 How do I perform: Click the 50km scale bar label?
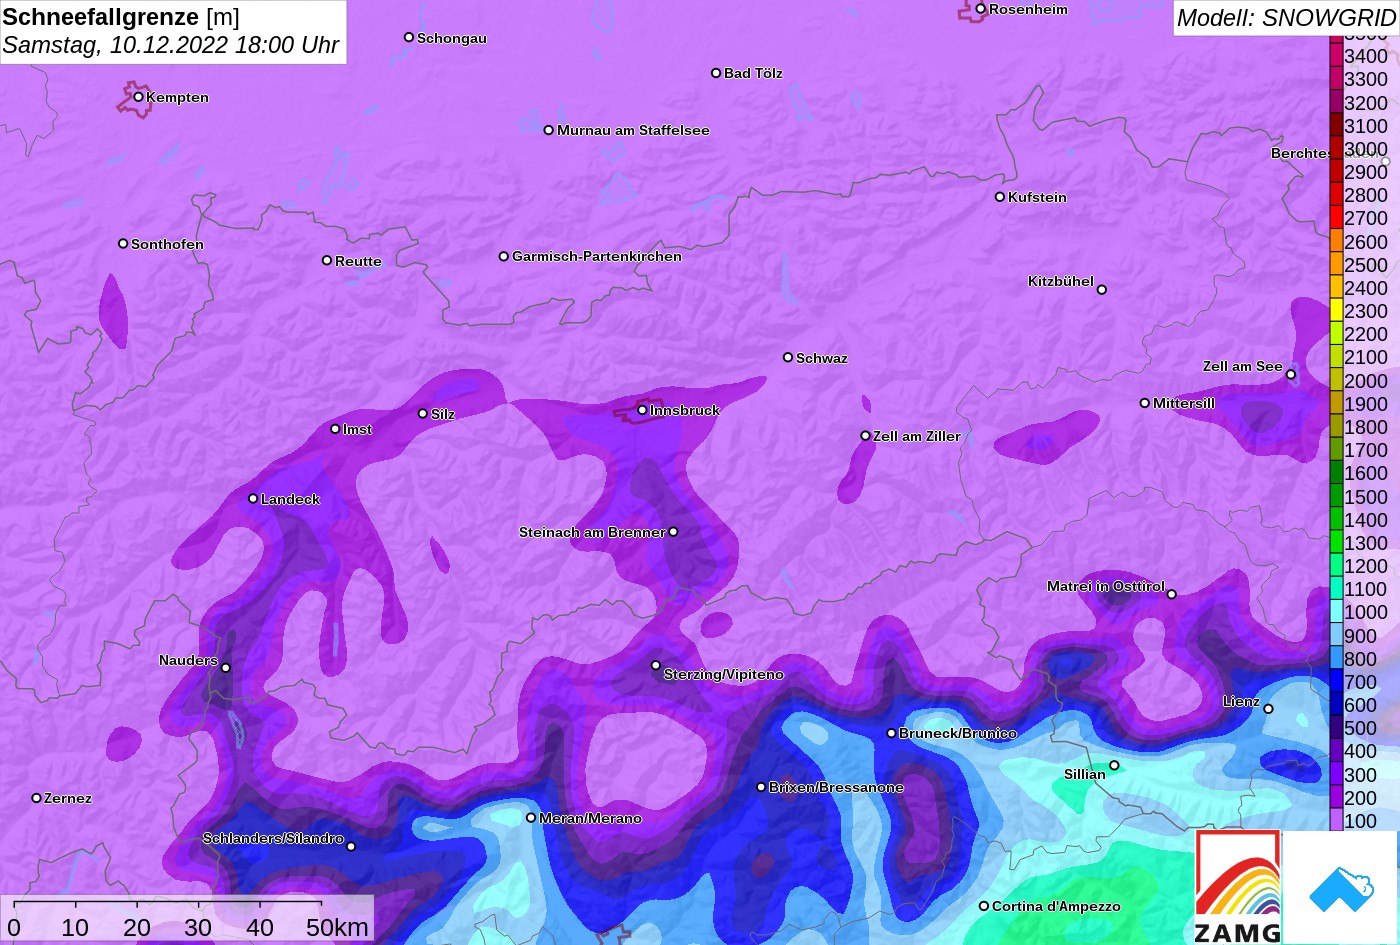(x=337, y=927)
